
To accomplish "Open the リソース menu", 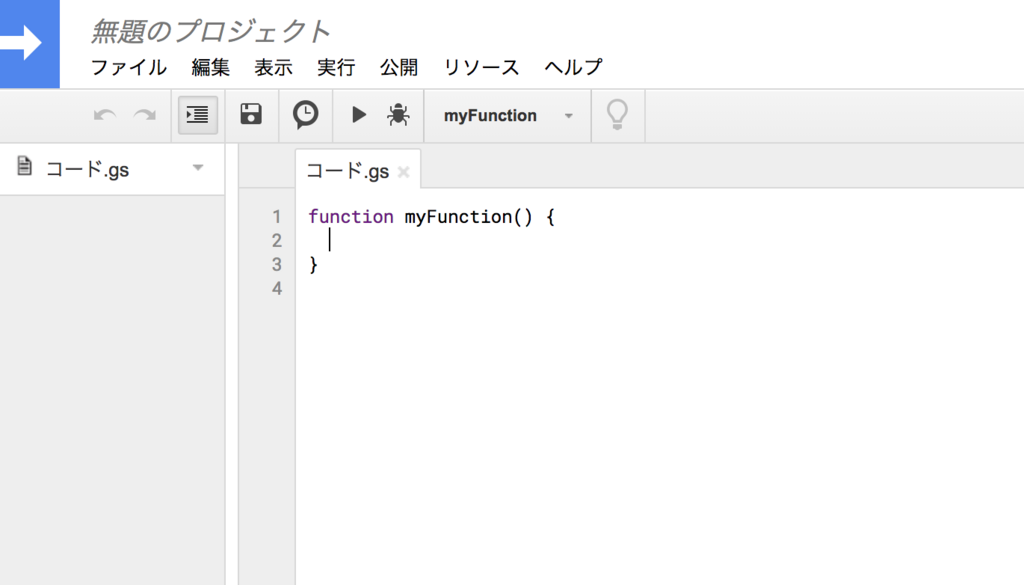I will click(482, 68).
